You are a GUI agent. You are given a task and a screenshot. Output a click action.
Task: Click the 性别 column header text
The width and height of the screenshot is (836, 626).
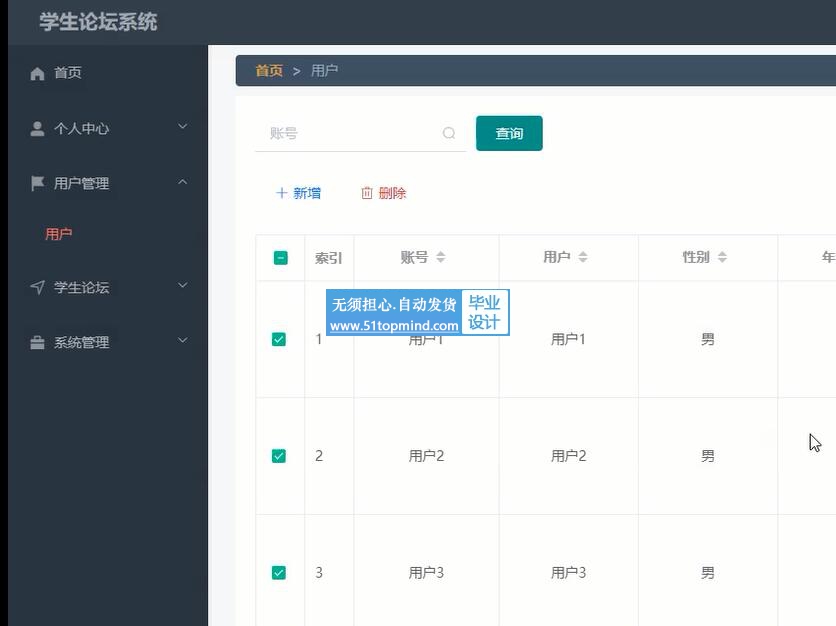(x=696, y=257)
